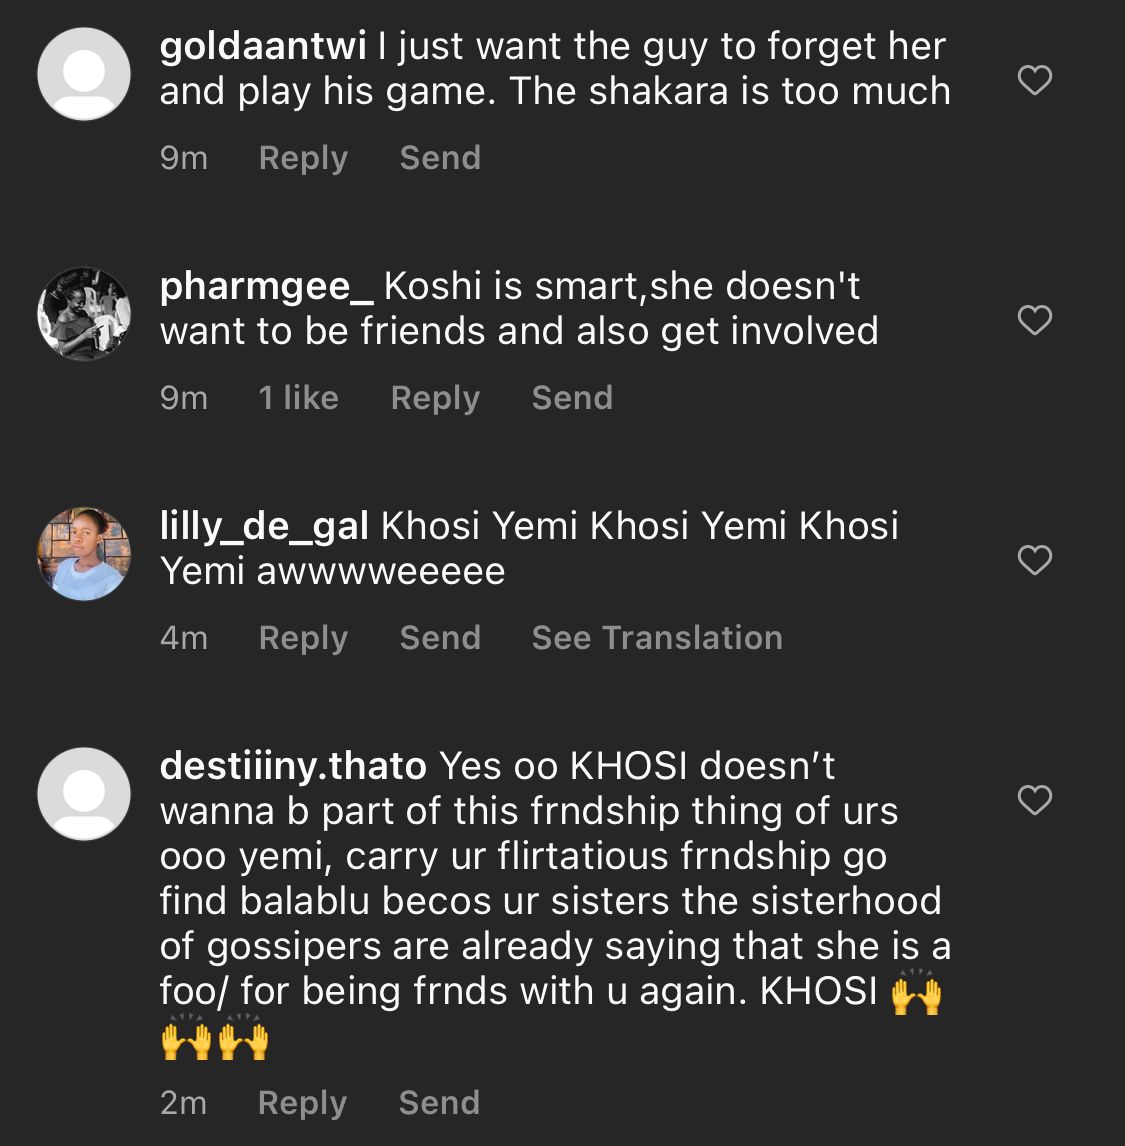Reply to lilly_de_gal's comment
The height and width of the screenshot is (1146, 1125).
click(x=303, y=638)
